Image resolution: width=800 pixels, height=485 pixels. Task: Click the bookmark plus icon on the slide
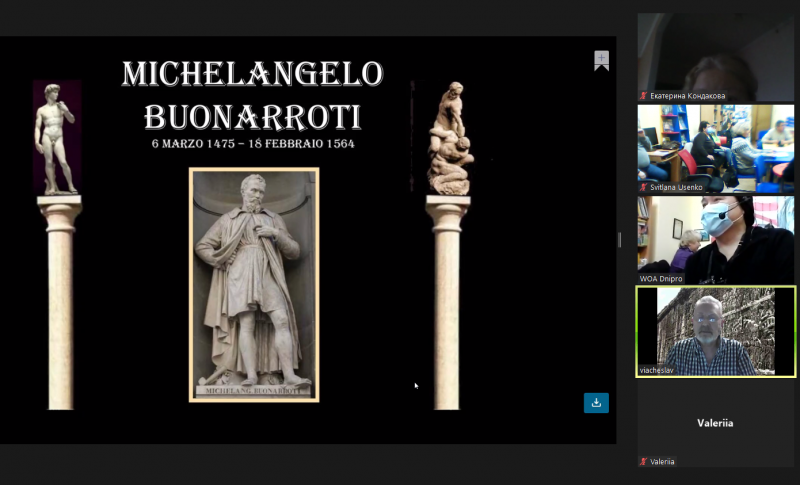[602, 61]
